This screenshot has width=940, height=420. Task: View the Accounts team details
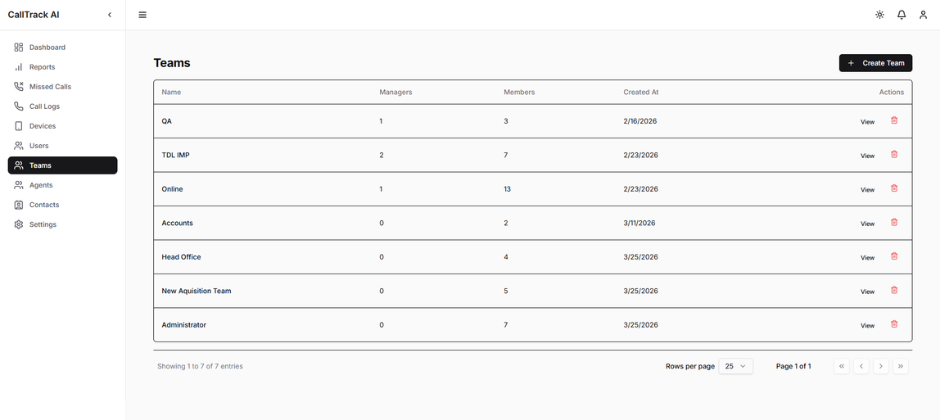coord(867,224)
